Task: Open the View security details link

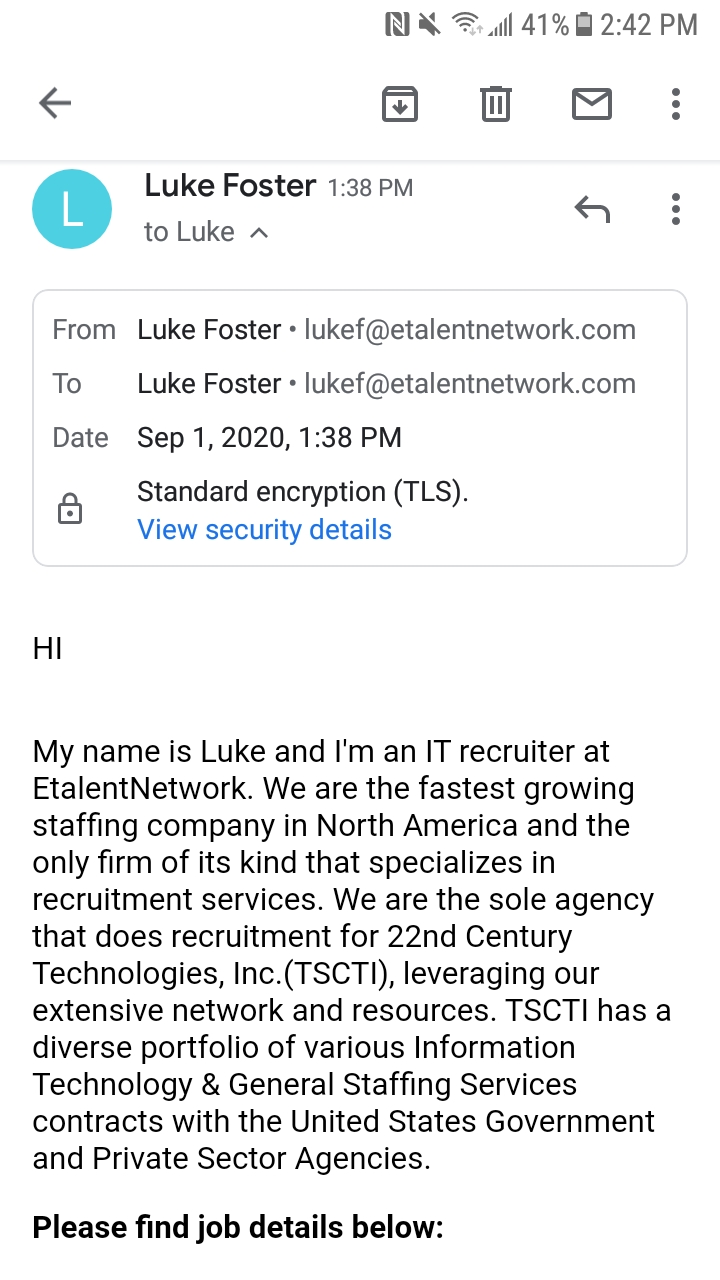Action: [x=264, y=530]
